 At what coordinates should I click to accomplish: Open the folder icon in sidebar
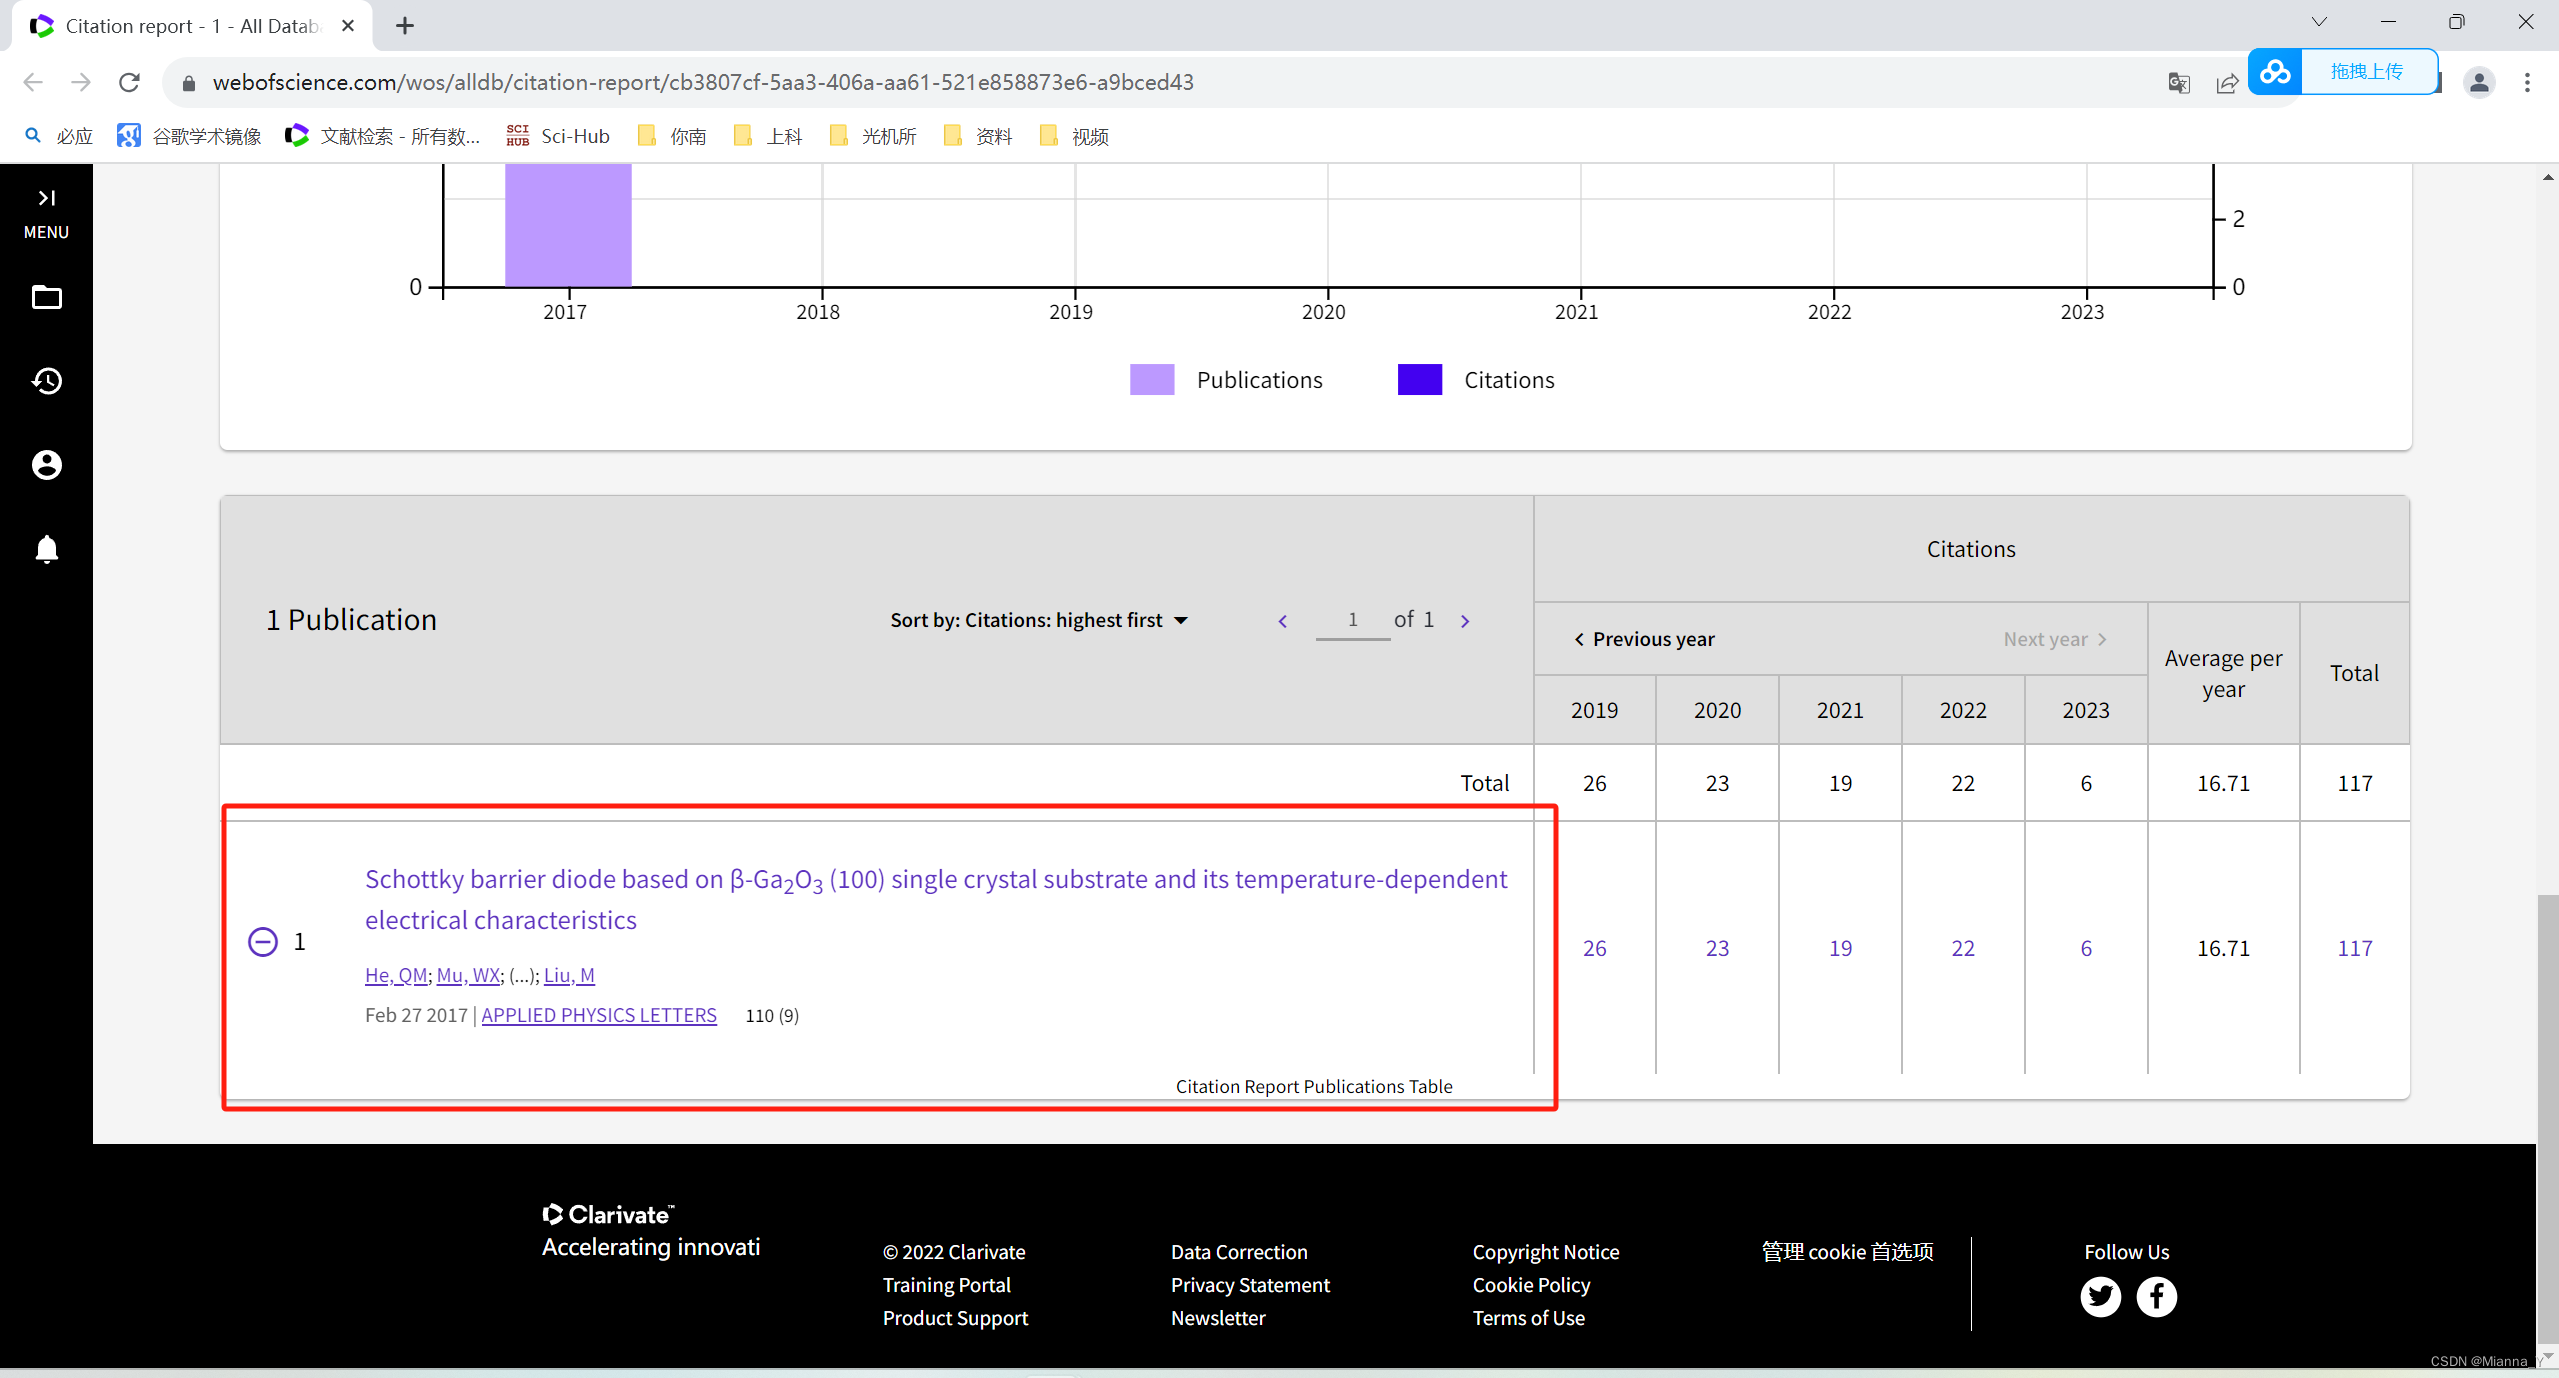click(x=46, y=298)
